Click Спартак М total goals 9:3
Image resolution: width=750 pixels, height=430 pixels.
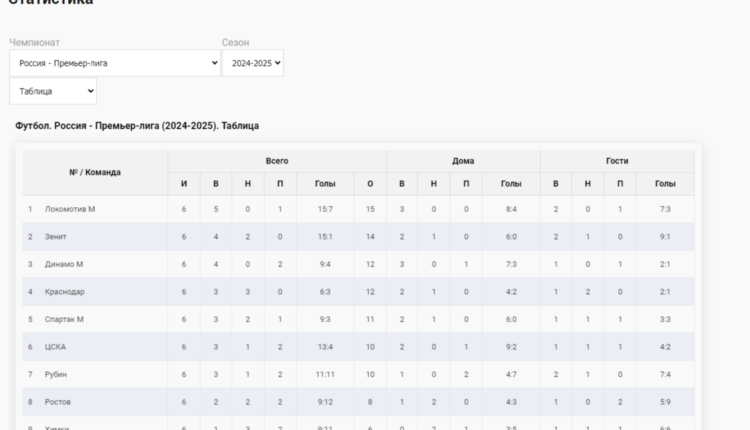click(325, 319)
